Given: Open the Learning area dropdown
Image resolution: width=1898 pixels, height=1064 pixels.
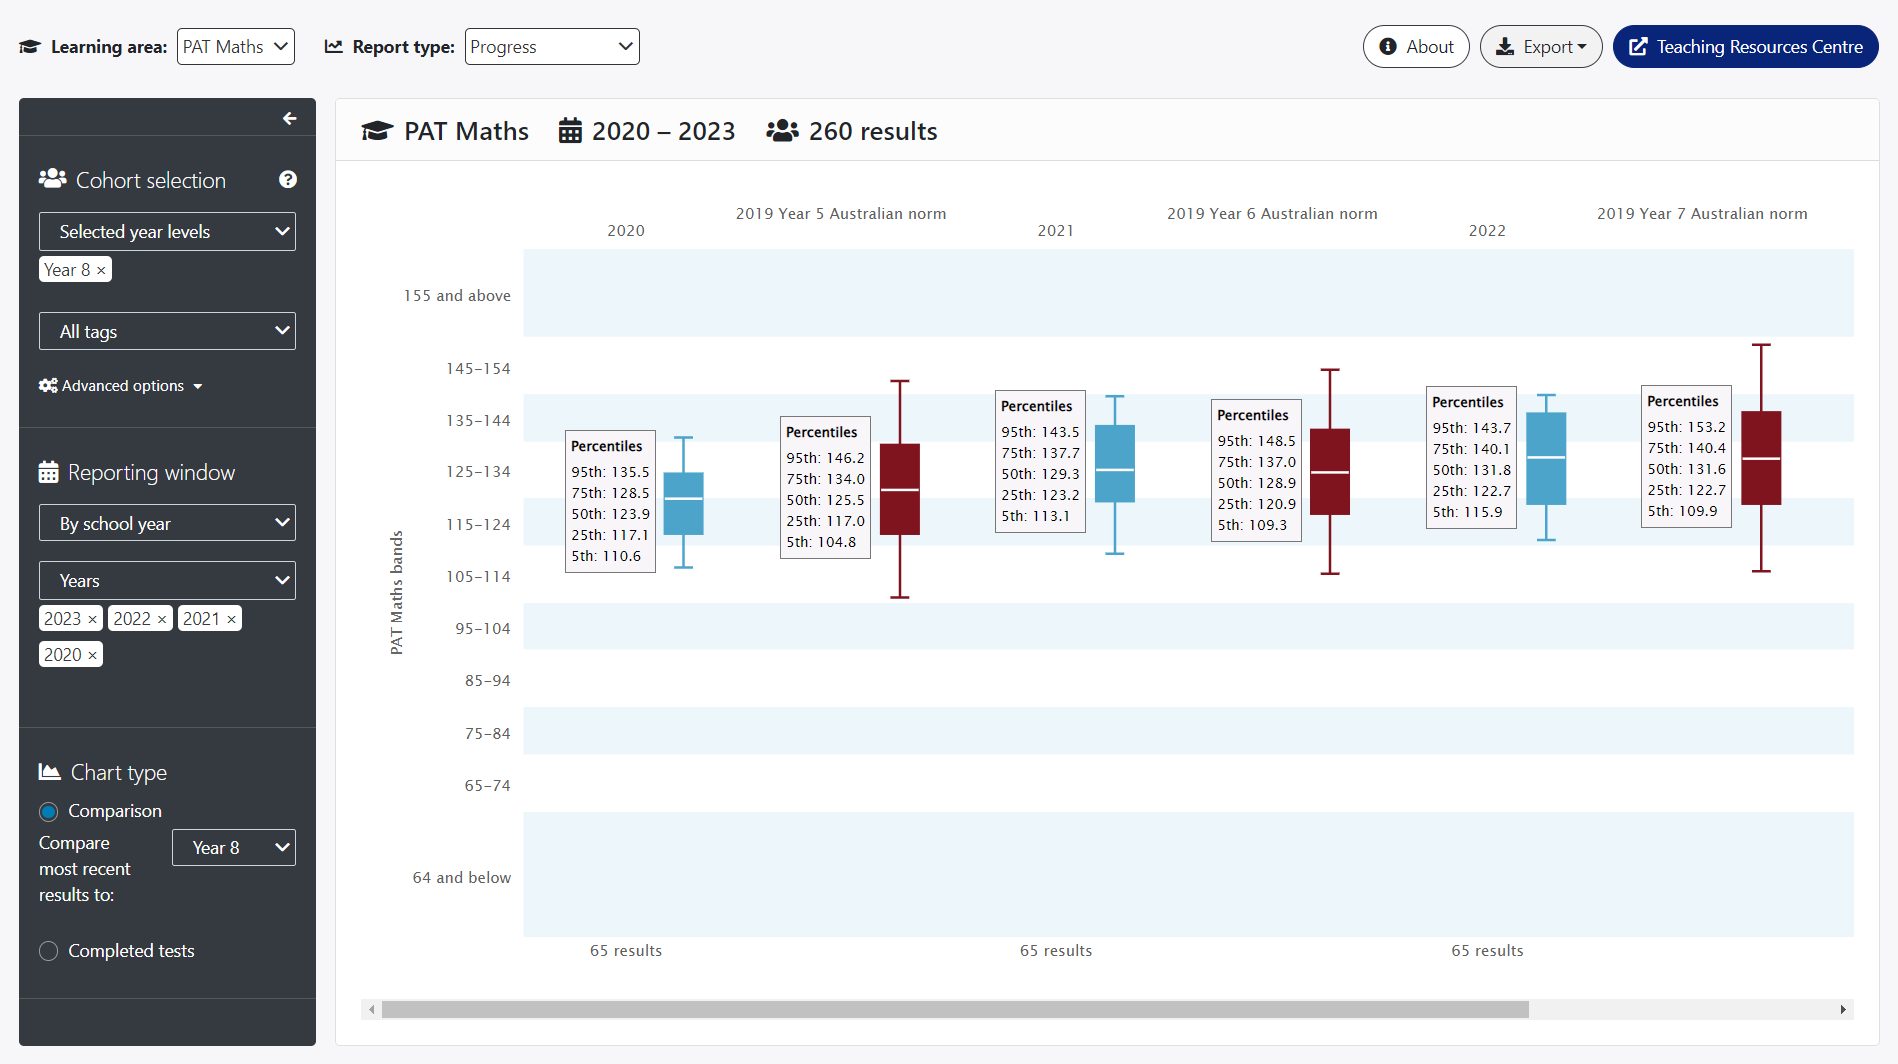Looking at the screenshot, I should (x=236, y=47).
